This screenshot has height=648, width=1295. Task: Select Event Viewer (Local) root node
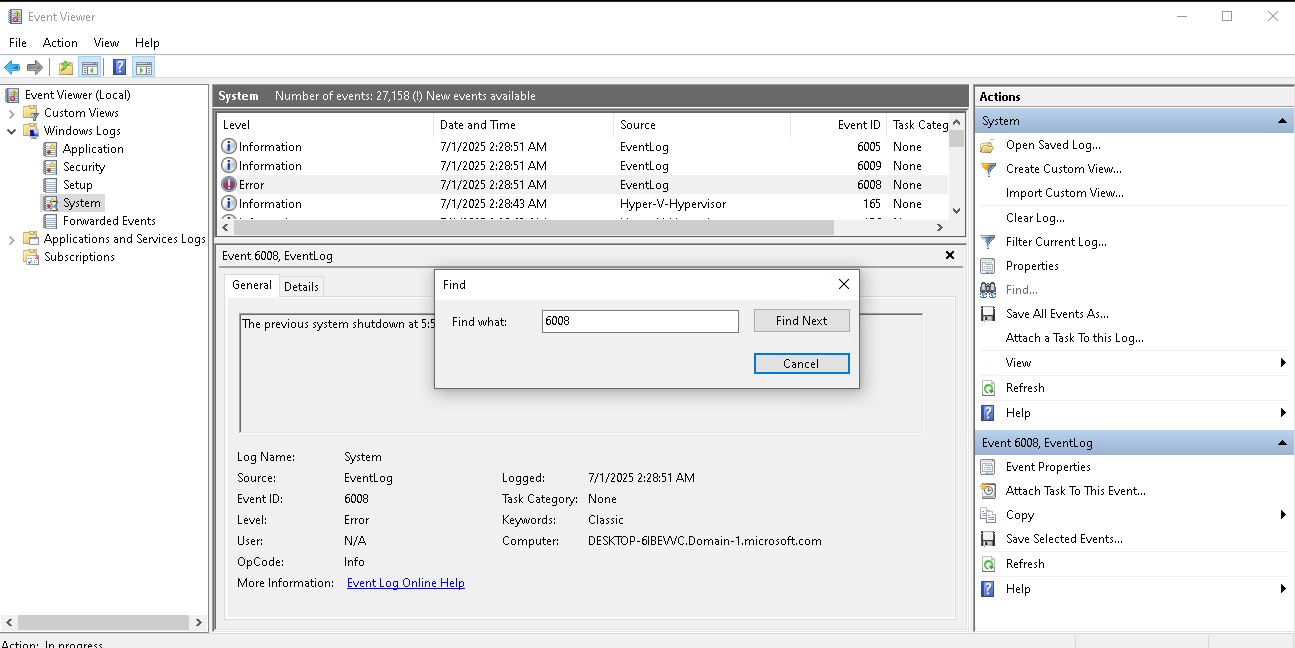click(77, 95)
